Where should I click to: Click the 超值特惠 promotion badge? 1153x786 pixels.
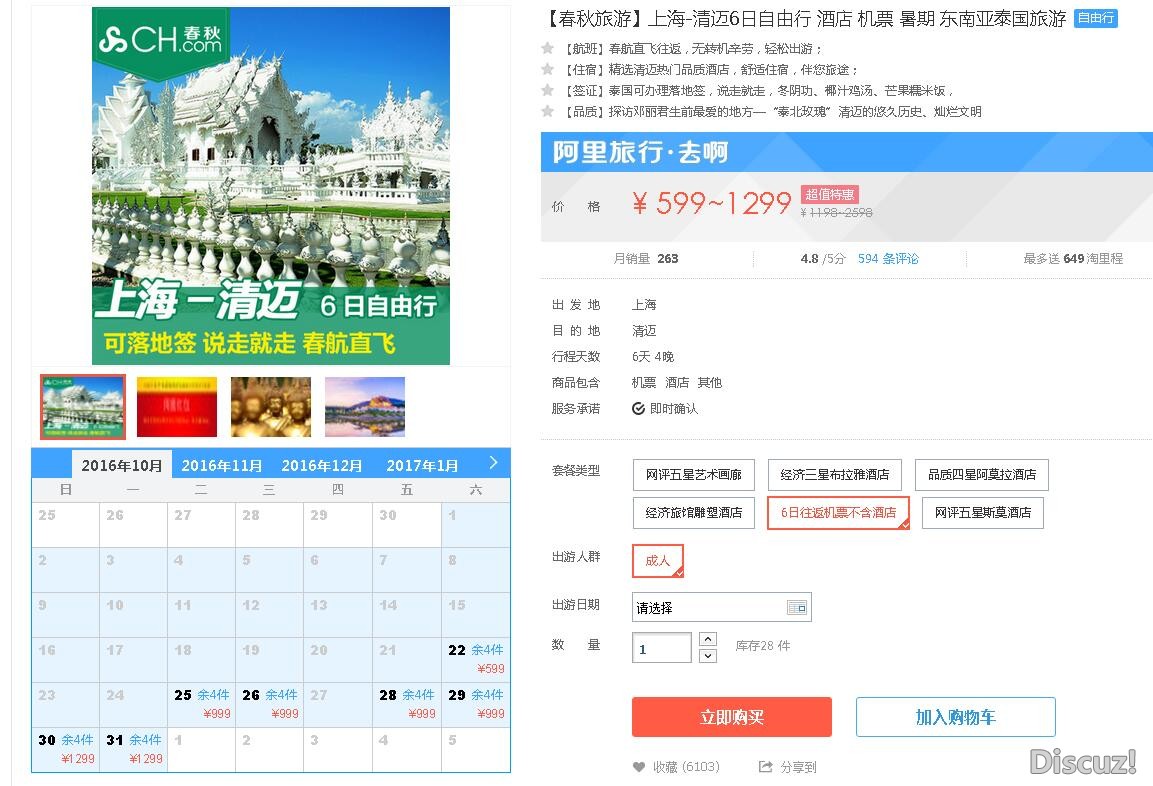tap(829, 194)
